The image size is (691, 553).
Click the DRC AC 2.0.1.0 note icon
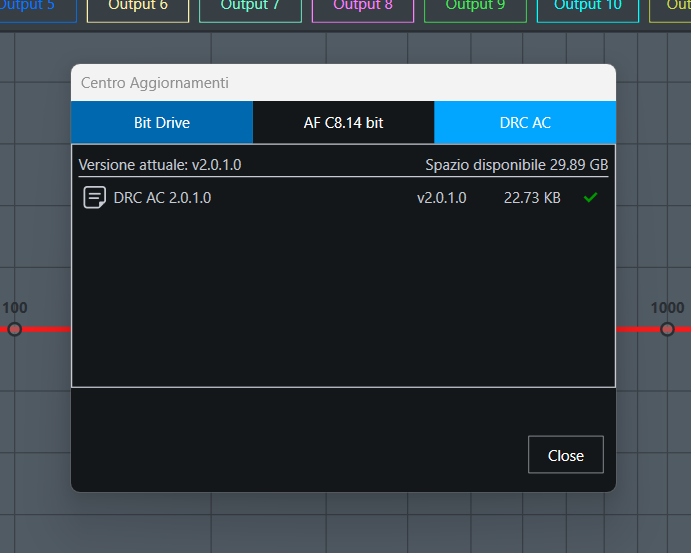(94, 197)
